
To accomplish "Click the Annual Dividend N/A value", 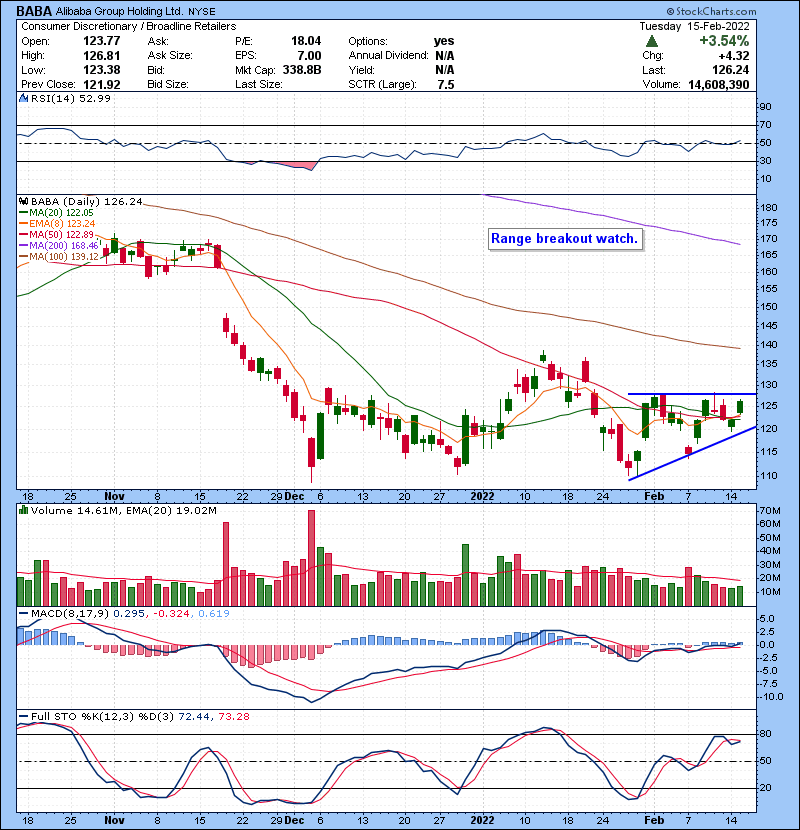I will pyautogui.click(x=445, y=55).
